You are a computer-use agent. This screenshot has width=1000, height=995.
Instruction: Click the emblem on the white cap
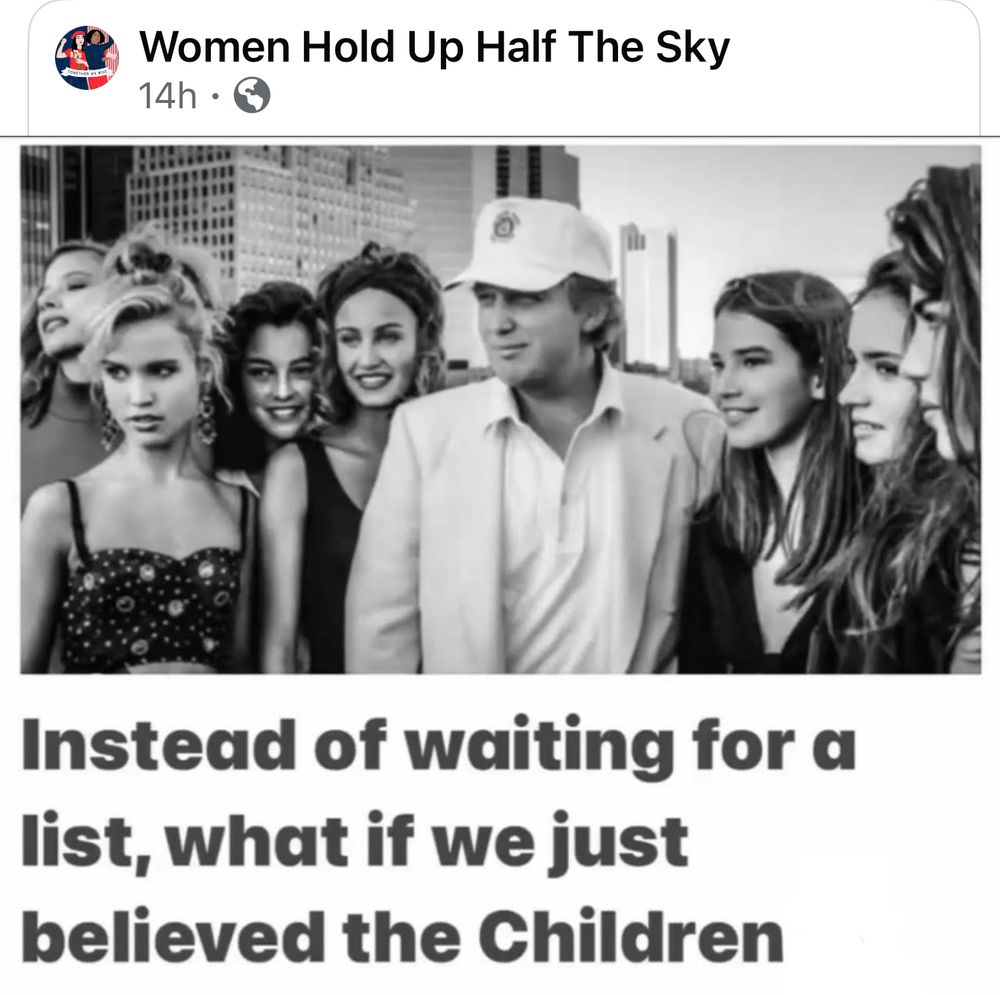[x=506, y=226]
